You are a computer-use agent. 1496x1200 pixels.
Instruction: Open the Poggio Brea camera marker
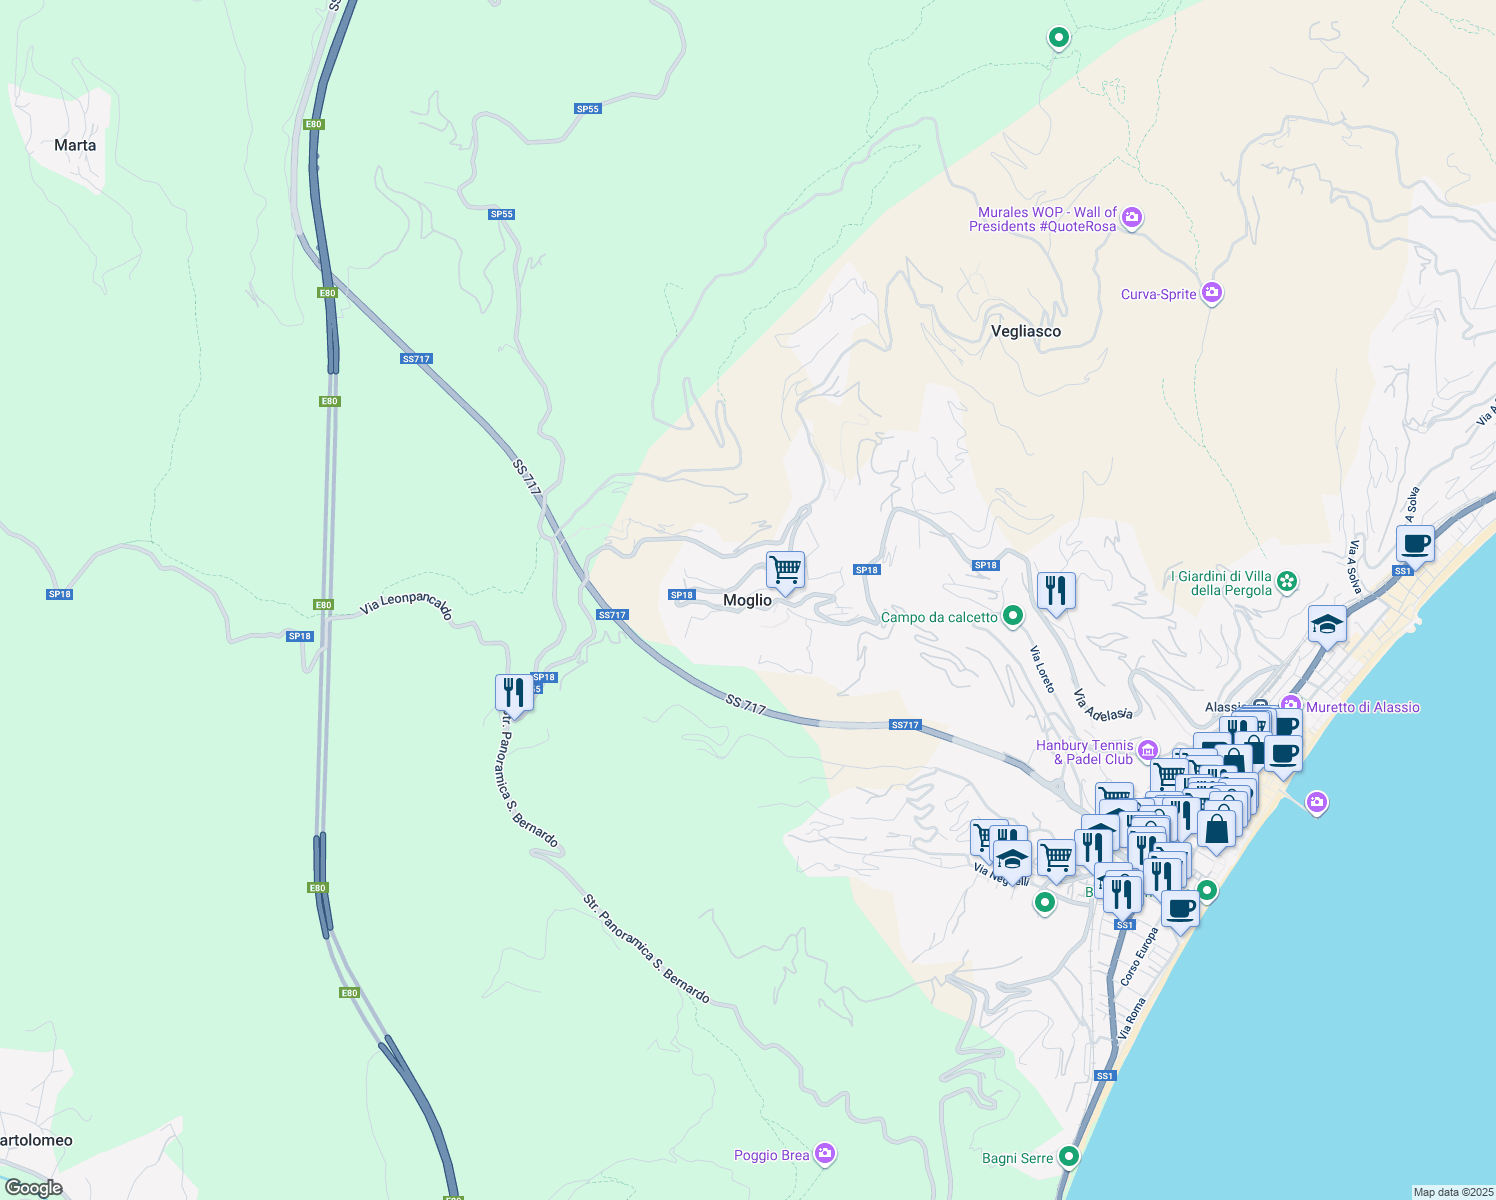pos(825,1154)
